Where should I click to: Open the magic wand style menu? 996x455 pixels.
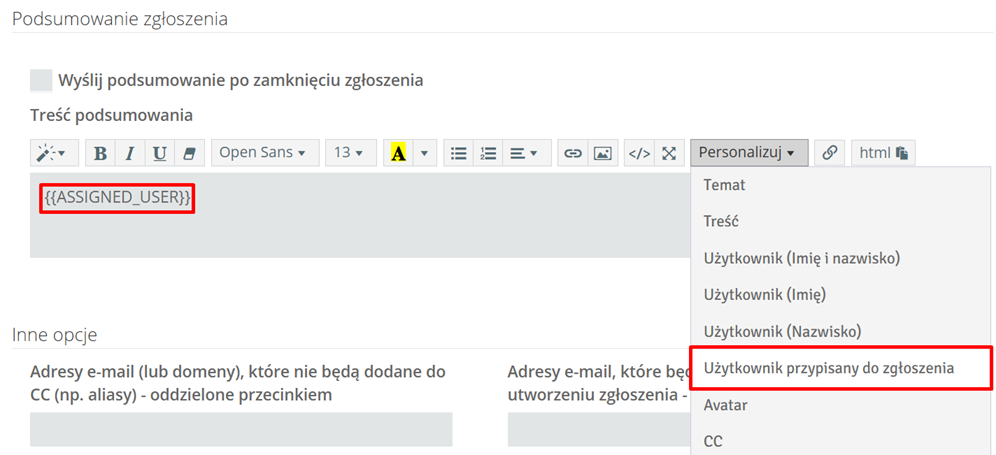point(54,153)
